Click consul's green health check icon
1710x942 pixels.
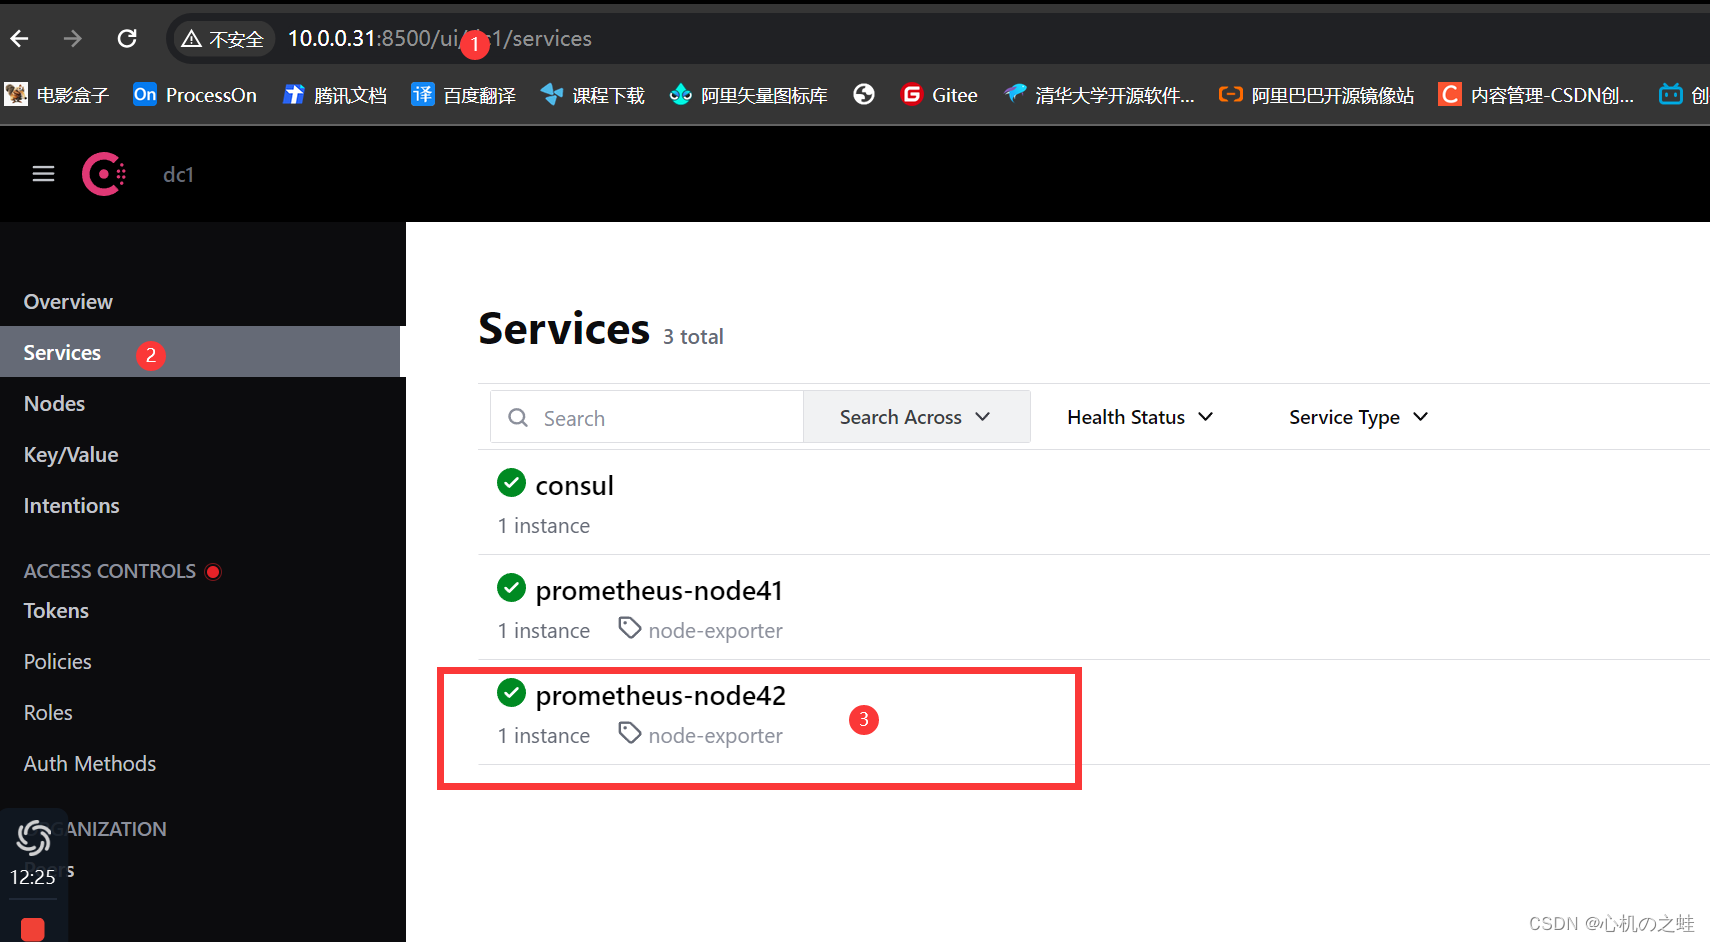(x=511, y=483)
